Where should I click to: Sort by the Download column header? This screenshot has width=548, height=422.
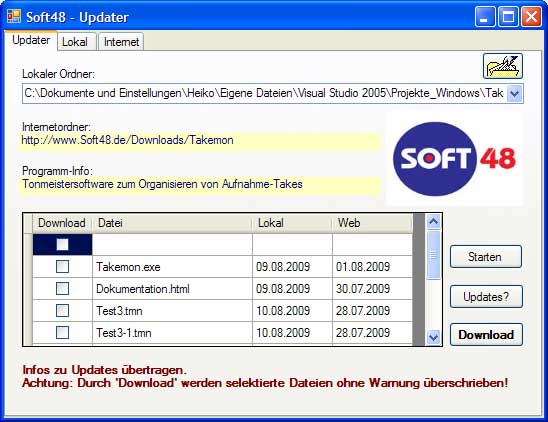[62, 223]
